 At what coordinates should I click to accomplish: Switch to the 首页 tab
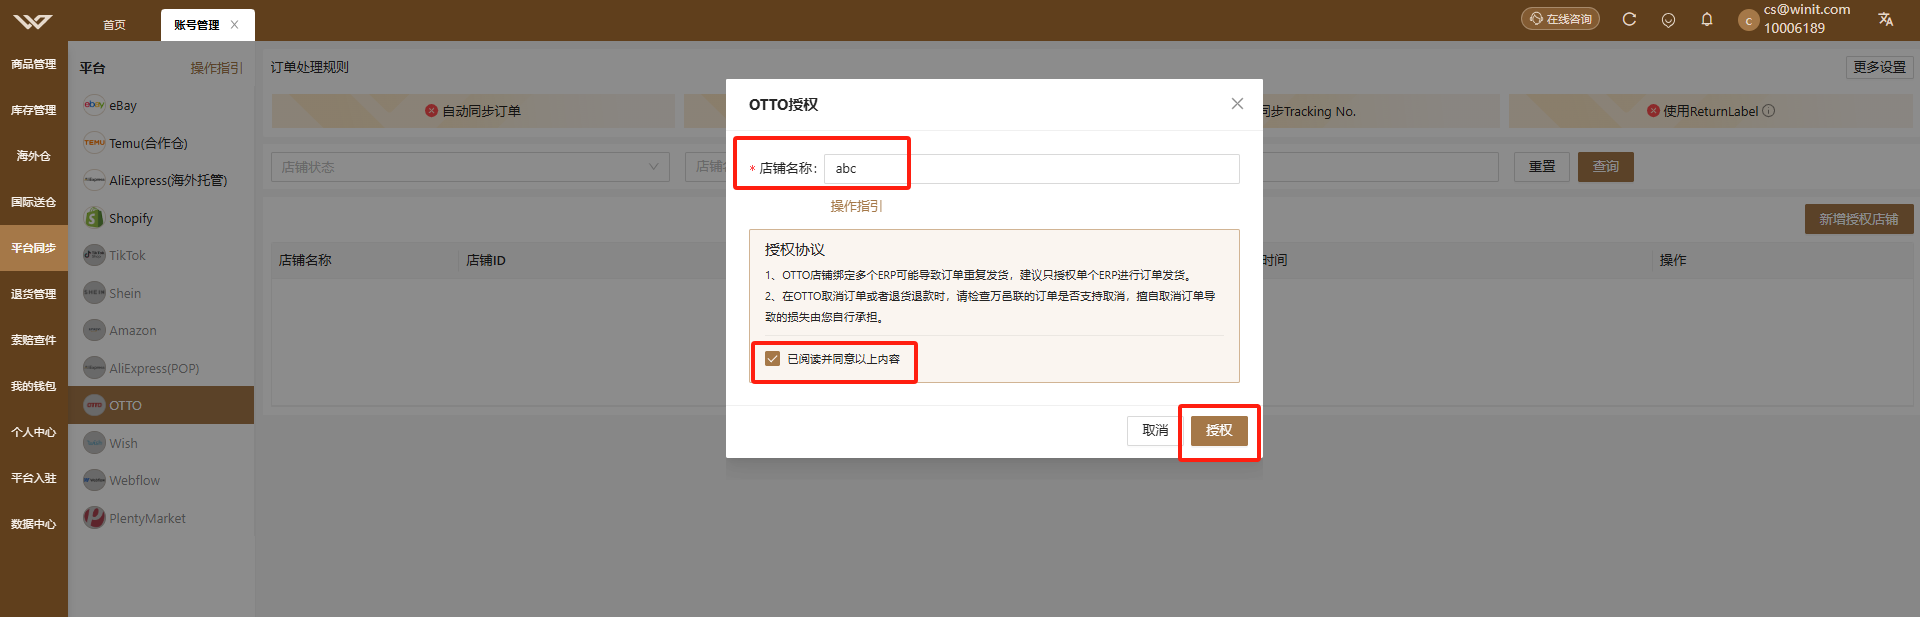tap(115, 25)
